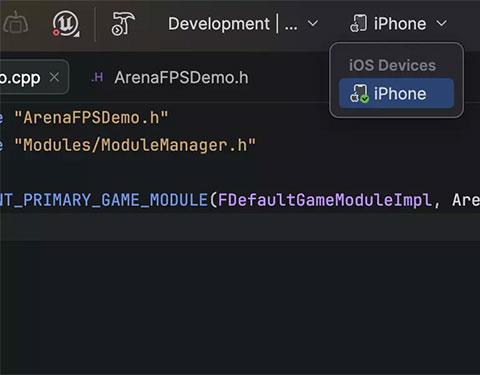Expand the chevron next to Development

[313, 24]
